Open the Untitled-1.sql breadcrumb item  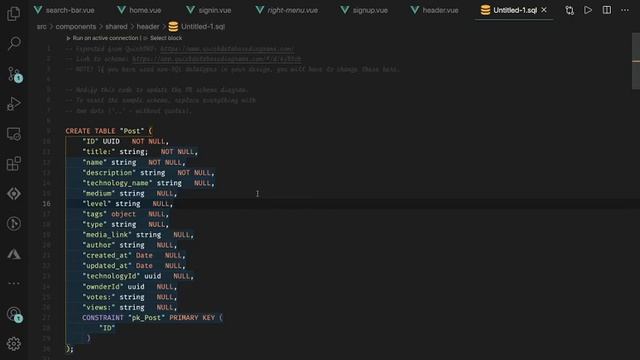tap(196, 27)
